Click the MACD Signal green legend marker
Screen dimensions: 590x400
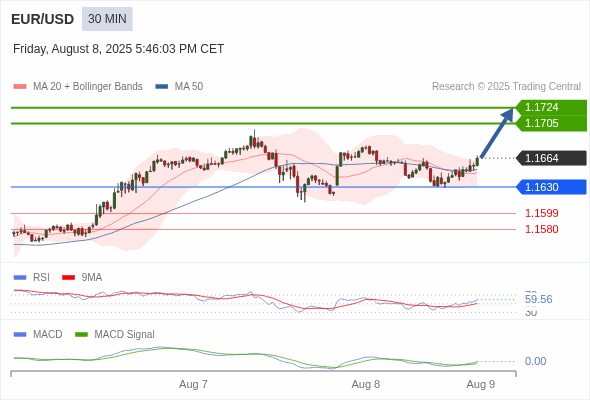(81, 335)
